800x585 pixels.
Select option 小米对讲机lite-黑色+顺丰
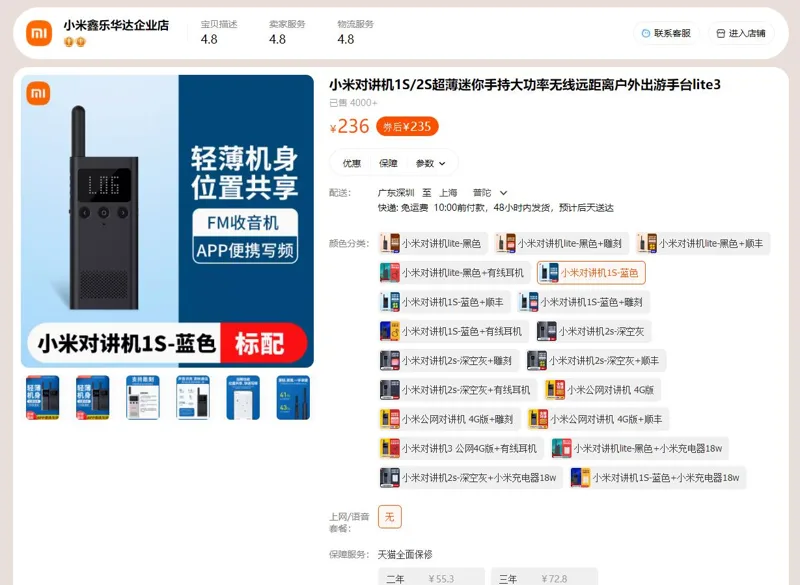point(703,243)
